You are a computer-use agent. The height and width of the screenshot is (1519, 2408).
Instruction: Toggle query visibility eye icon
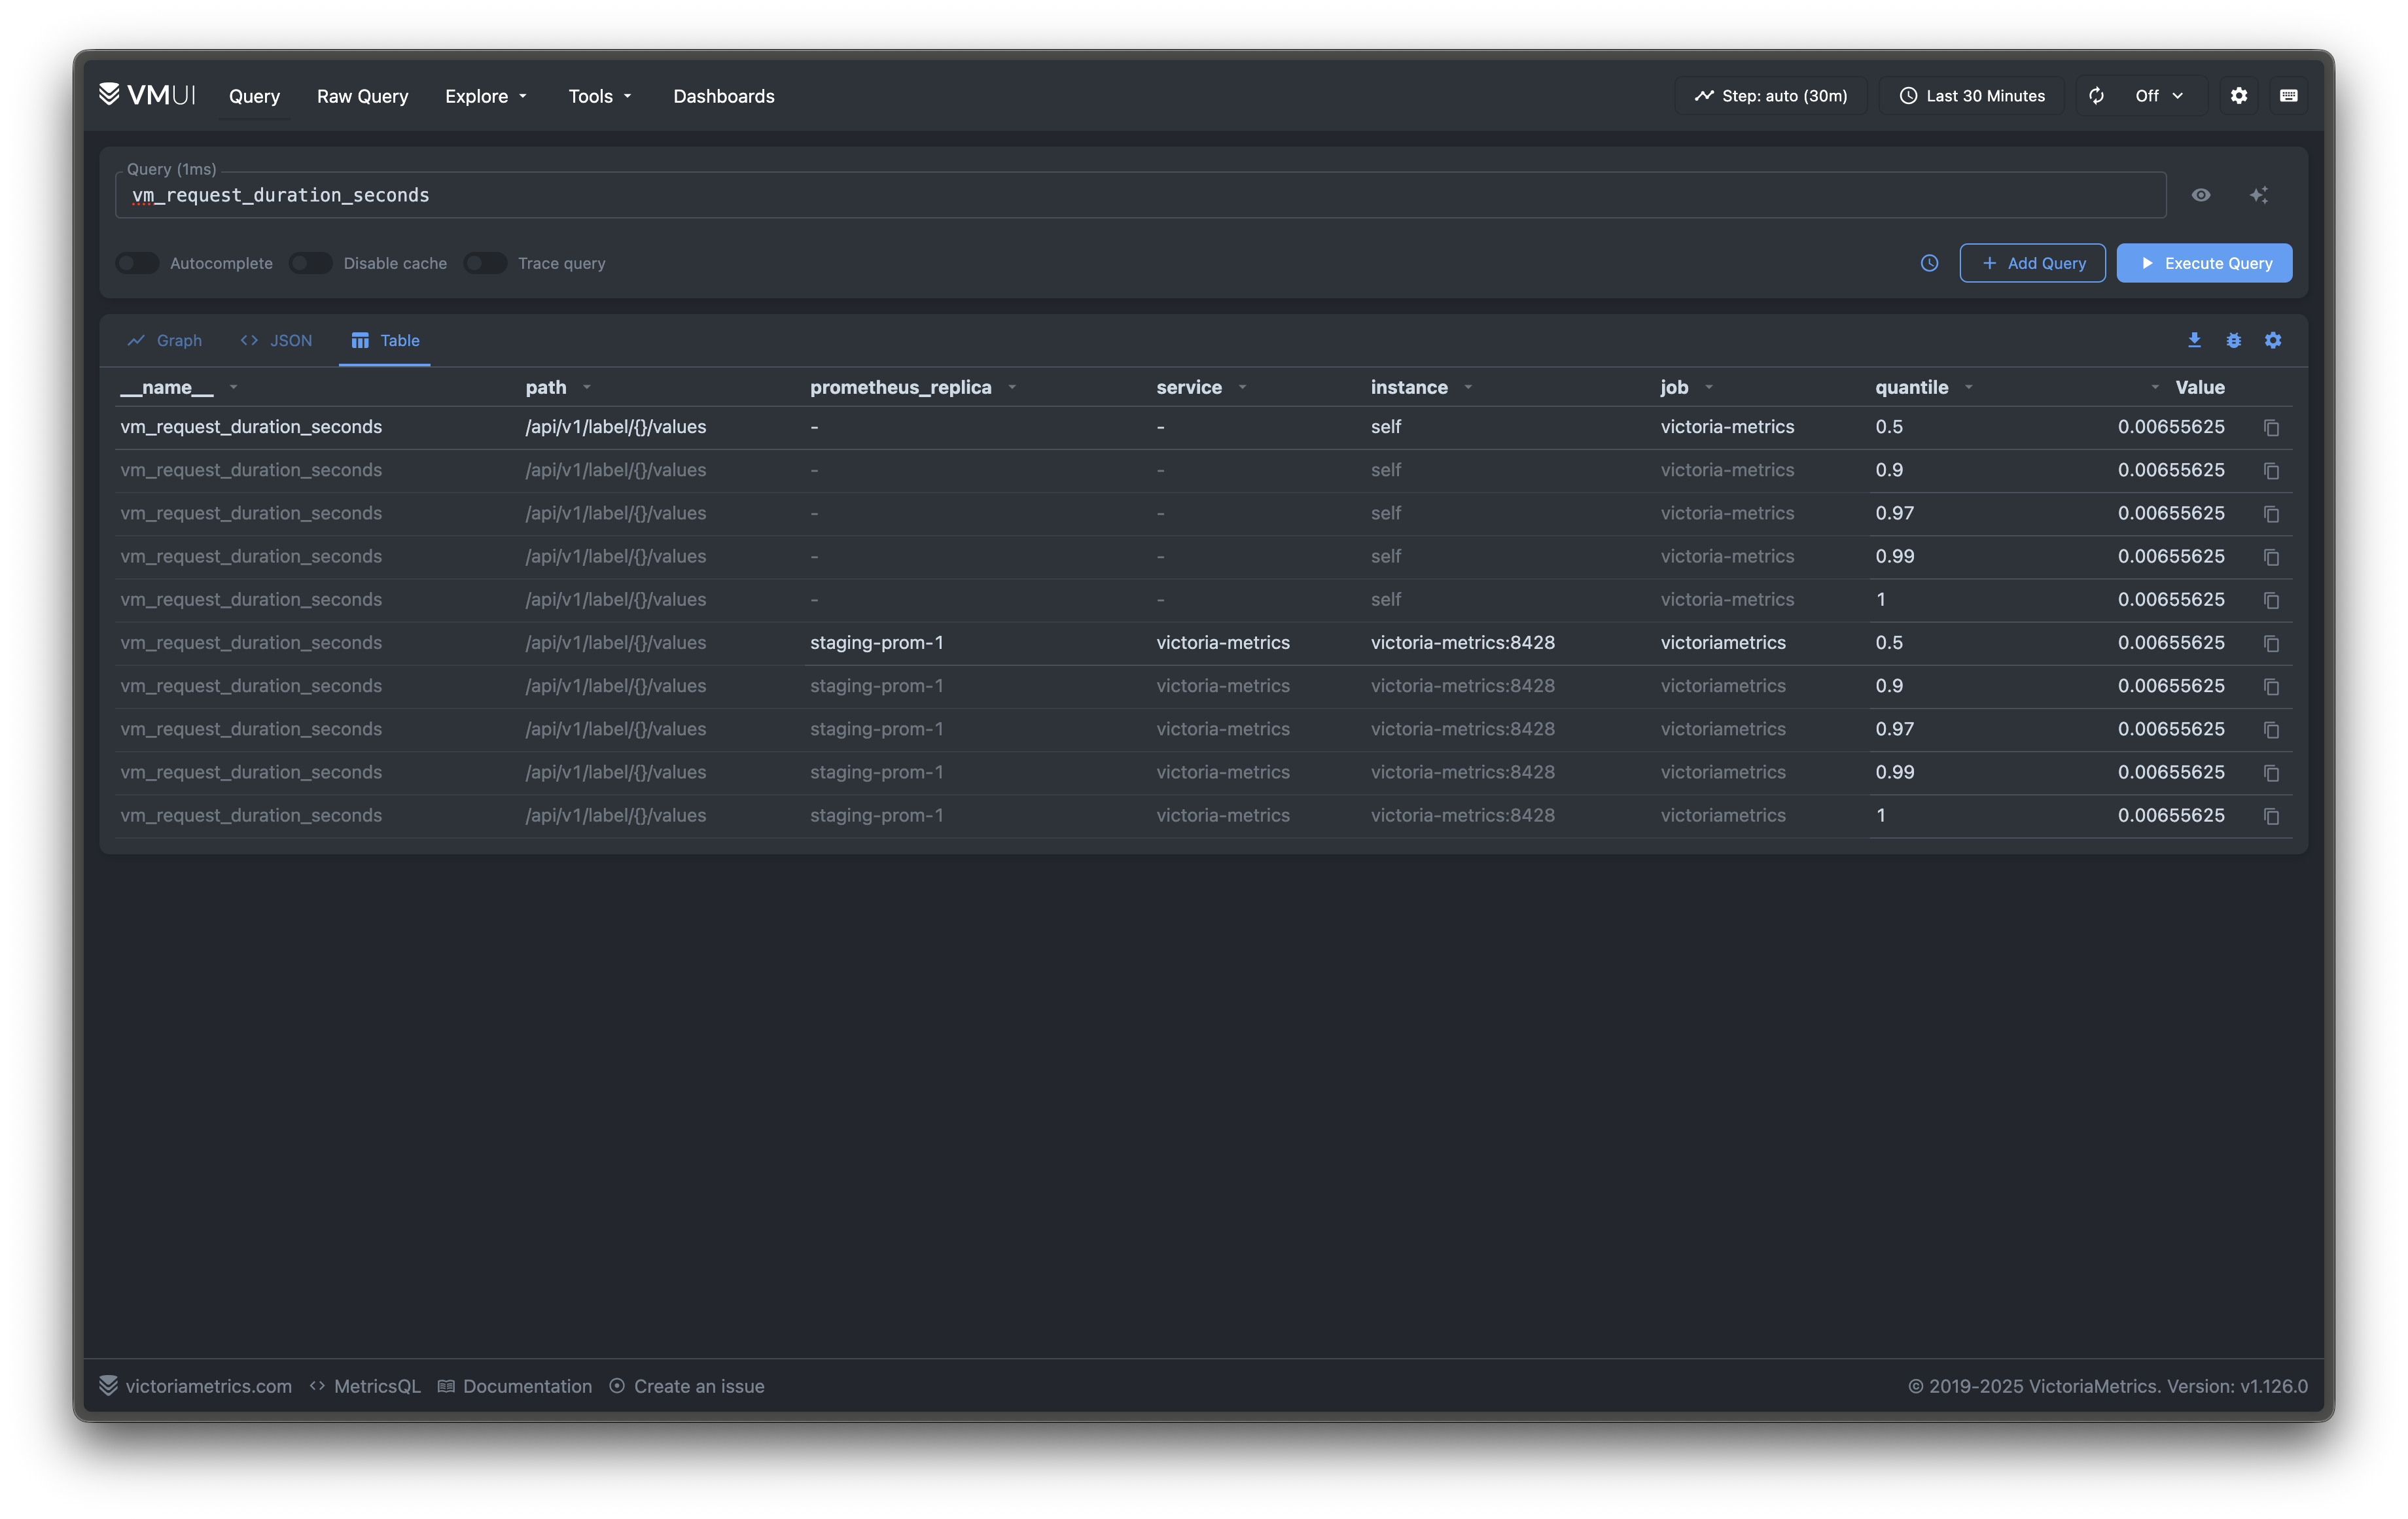pos(2201,195)
